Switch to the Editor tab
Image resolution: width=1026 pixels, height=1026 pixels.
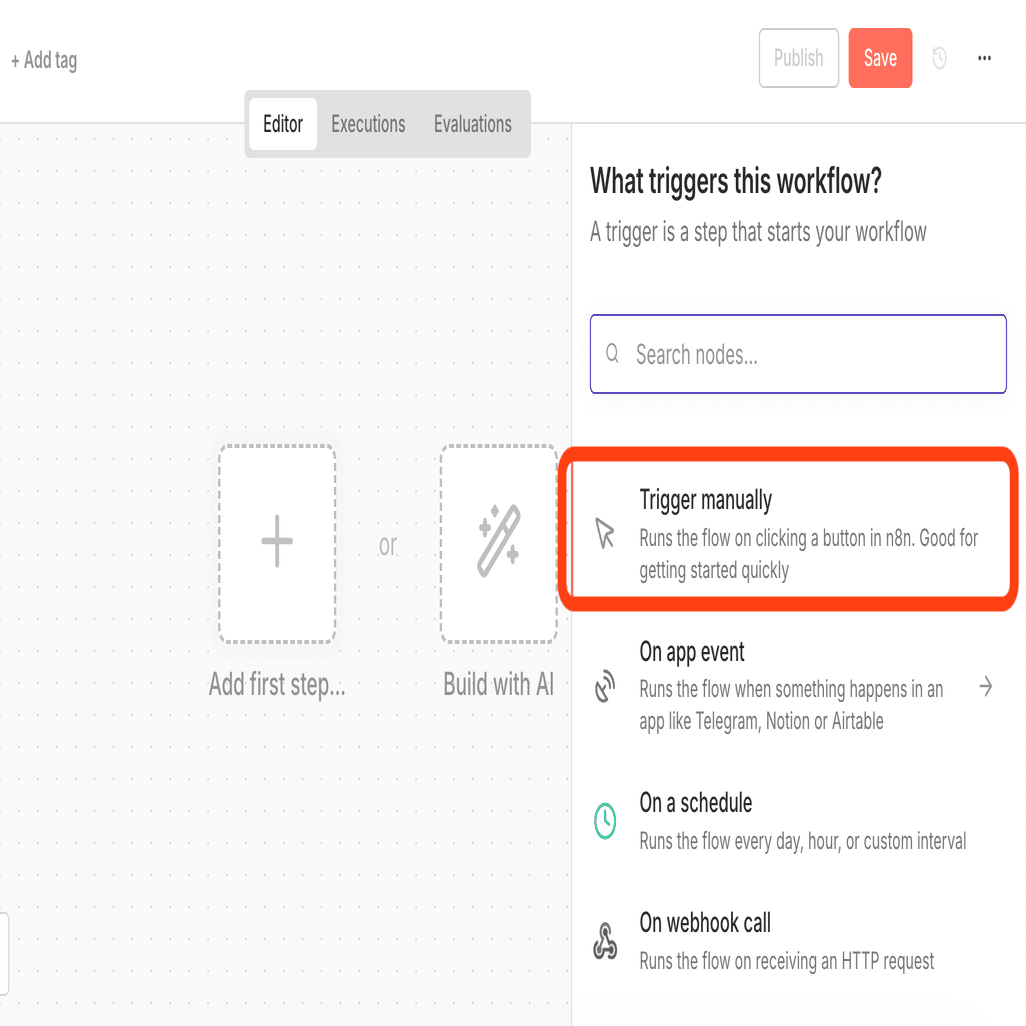(x=283, y=124)
